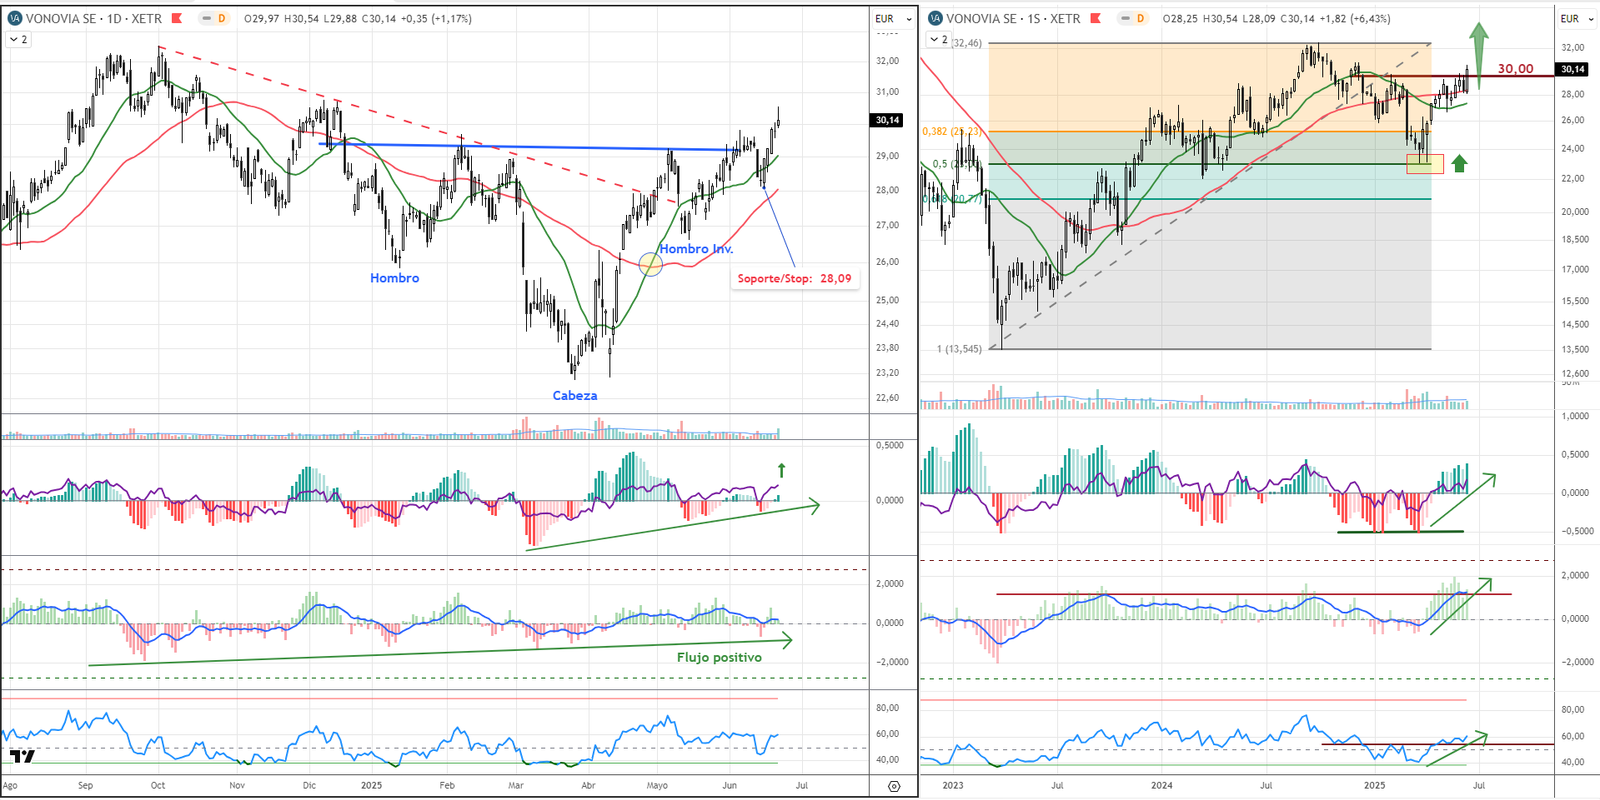
Task: Click '18,500' on the 1S price scale
Action: [1575, 240]
